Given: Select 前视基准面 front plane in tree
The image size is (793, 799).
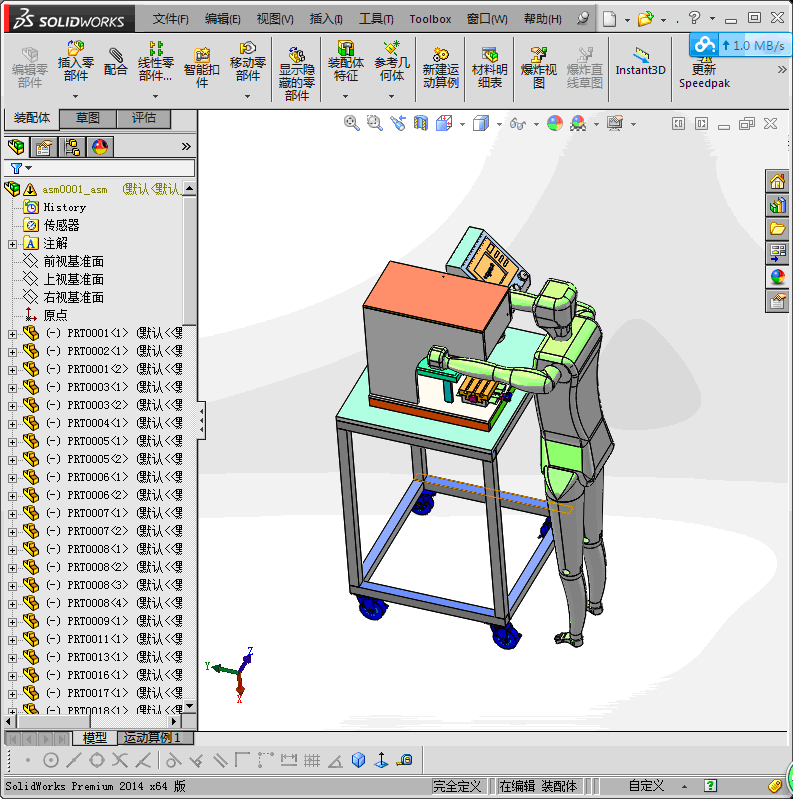Looking at the screenshot, I should pos(73,261).
